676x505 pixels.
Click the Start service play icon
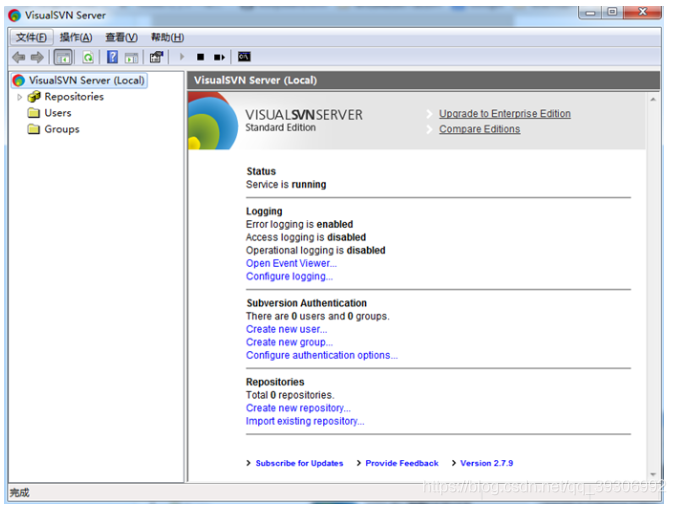182,56
